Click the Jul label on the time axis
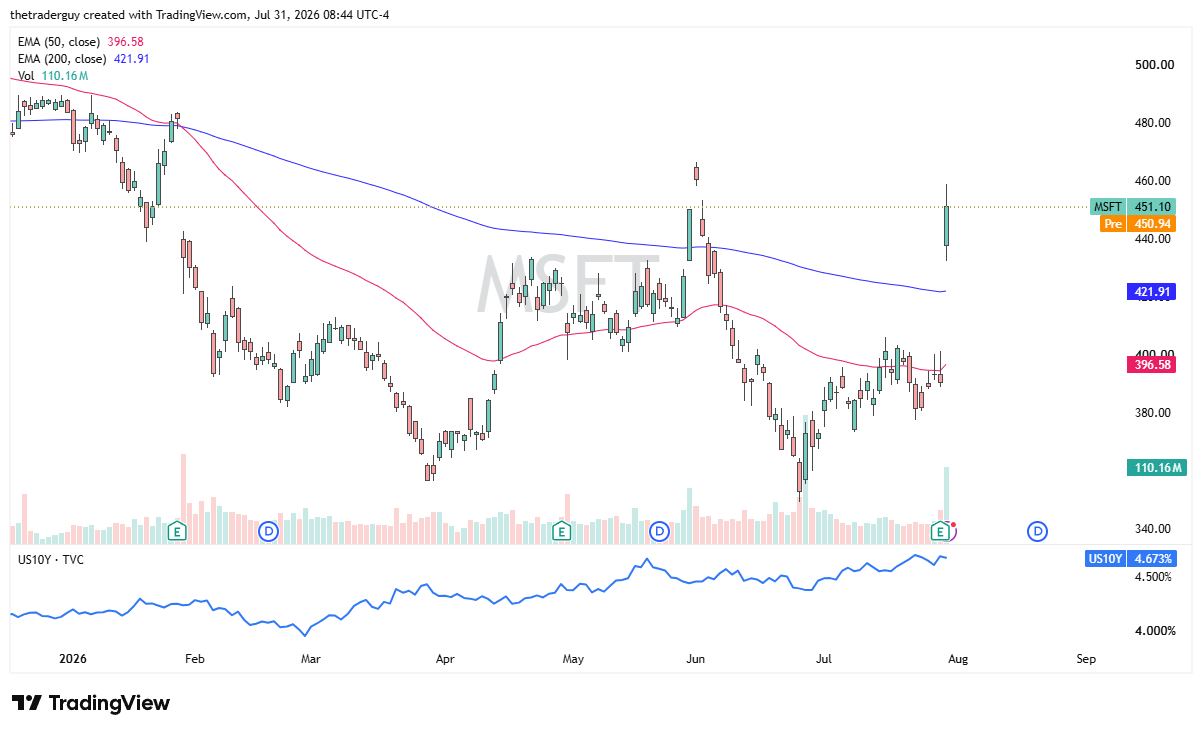 [x=825, y=659]
